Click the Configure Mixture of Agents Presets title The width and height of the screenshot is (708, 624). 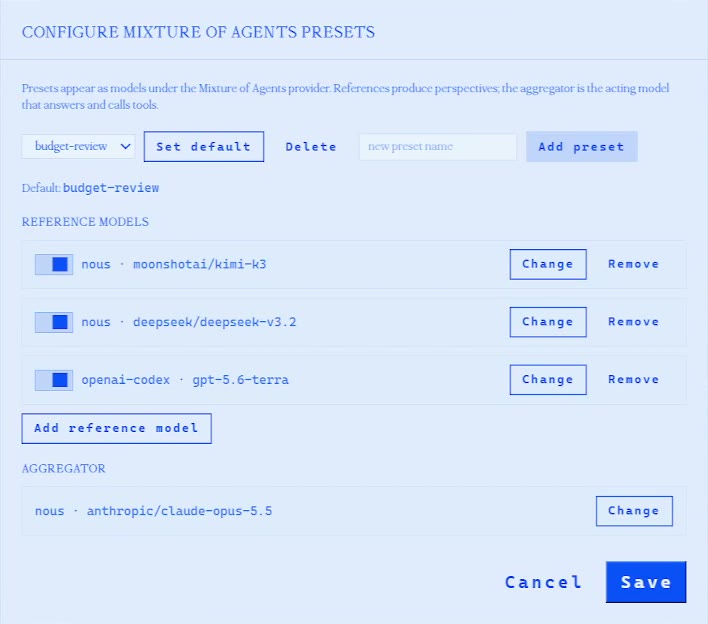[x=198, y=32]
